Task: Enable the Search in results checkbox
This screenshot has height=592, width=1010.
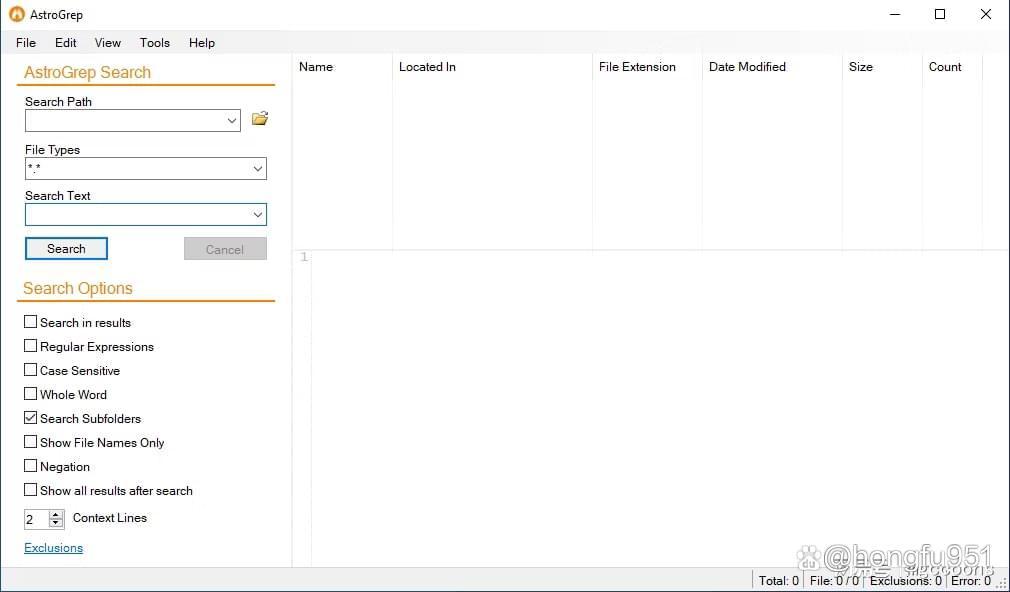Action: (30, 321)
